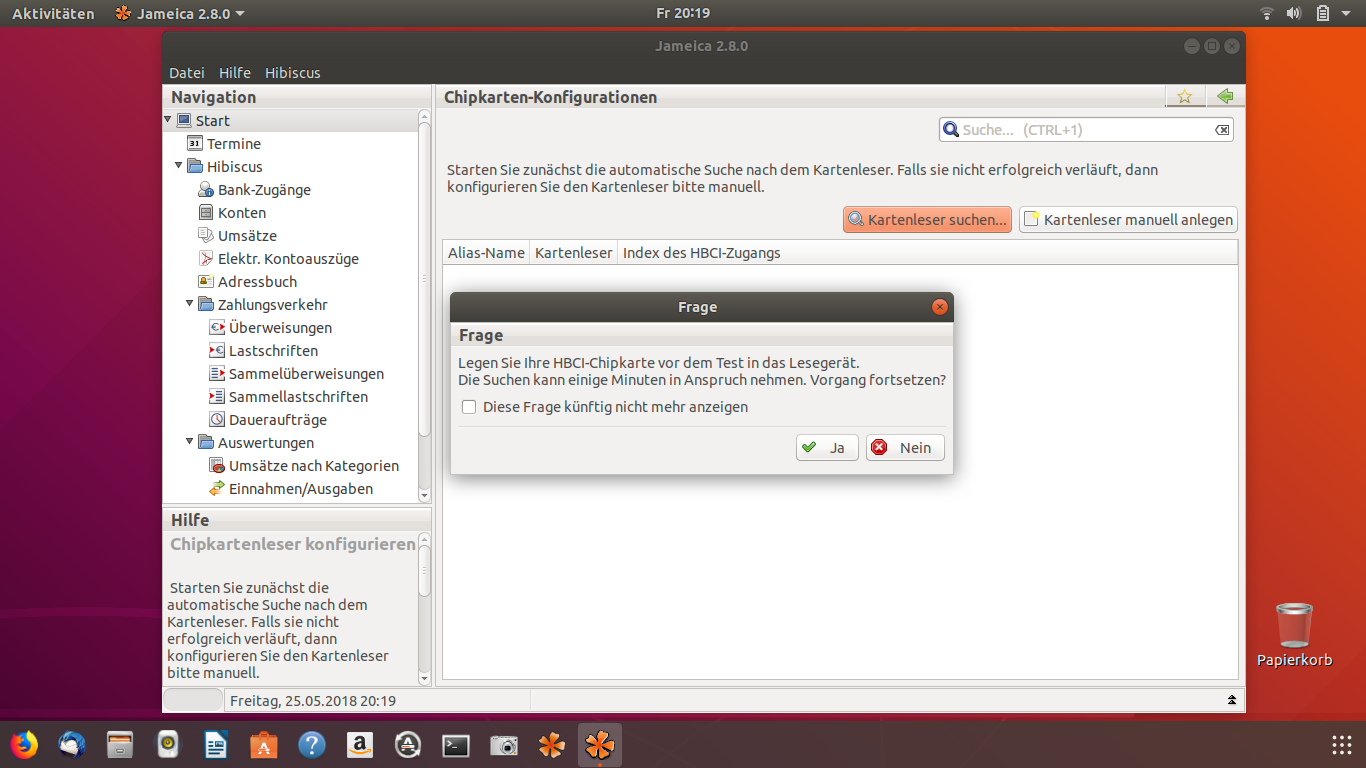Screen dimensions: 1366x768
Task: Clear search field with the clear icon
Action: pyautogui.click(x=1222, y=130)
